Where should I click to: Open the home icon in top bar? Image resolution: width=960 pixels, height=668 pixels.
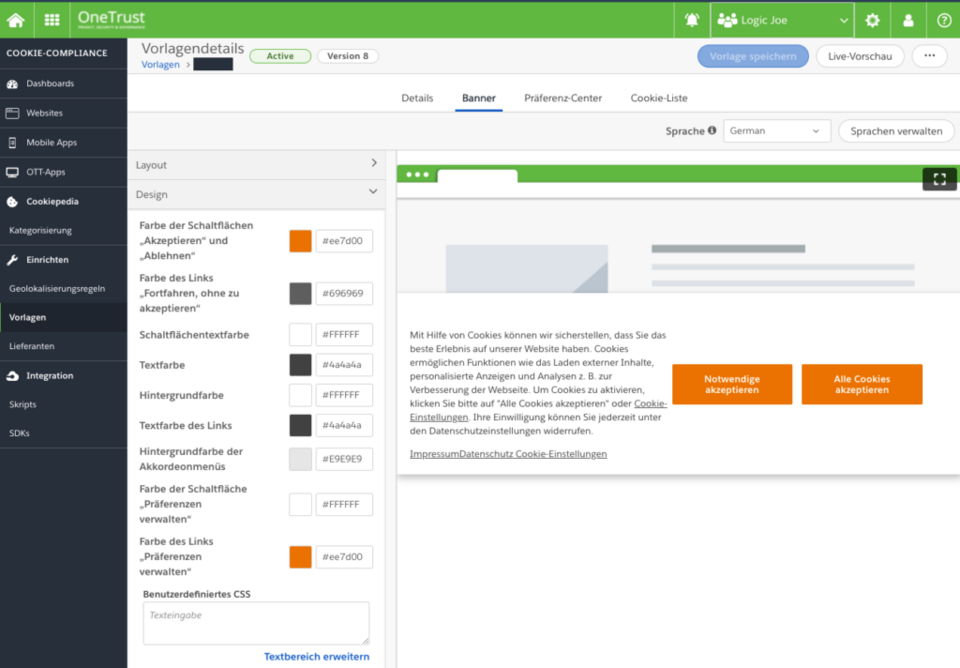click(x=16, y=20)
